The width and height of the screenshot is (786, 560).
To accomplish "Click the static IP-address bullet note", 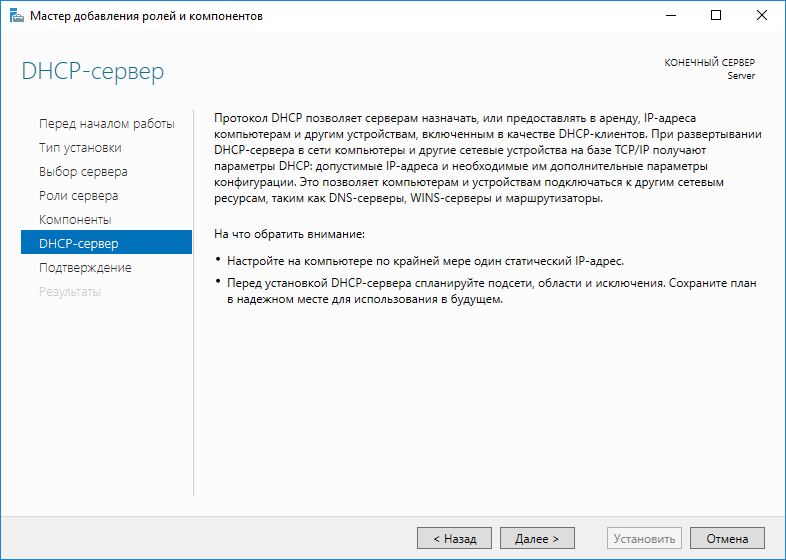I will 424,261.
